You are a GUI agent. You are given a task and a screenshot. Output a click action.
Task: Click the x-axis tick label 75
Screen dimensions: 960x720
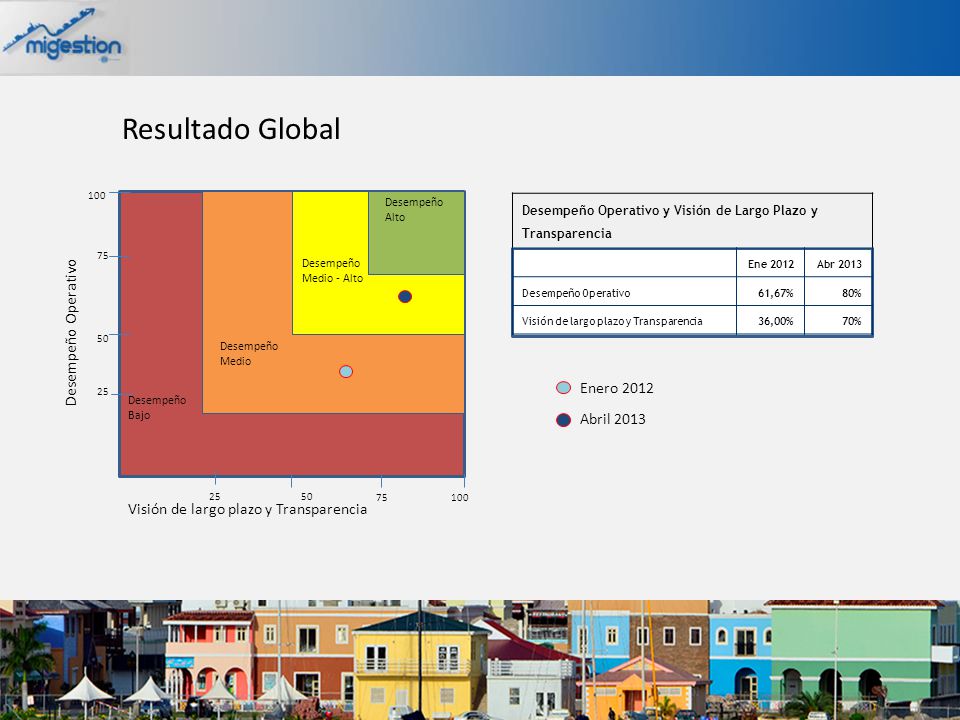coord(381,498)
